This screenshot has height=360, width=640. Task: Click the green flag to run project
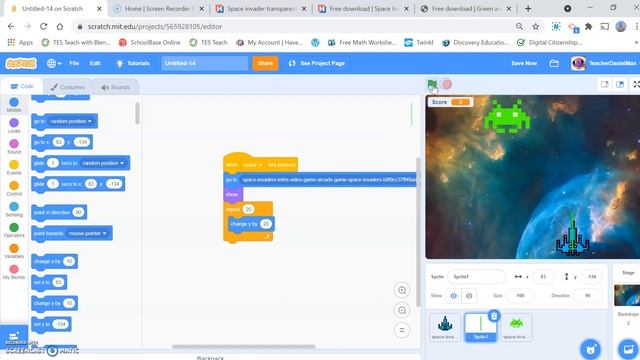[432, 84]
